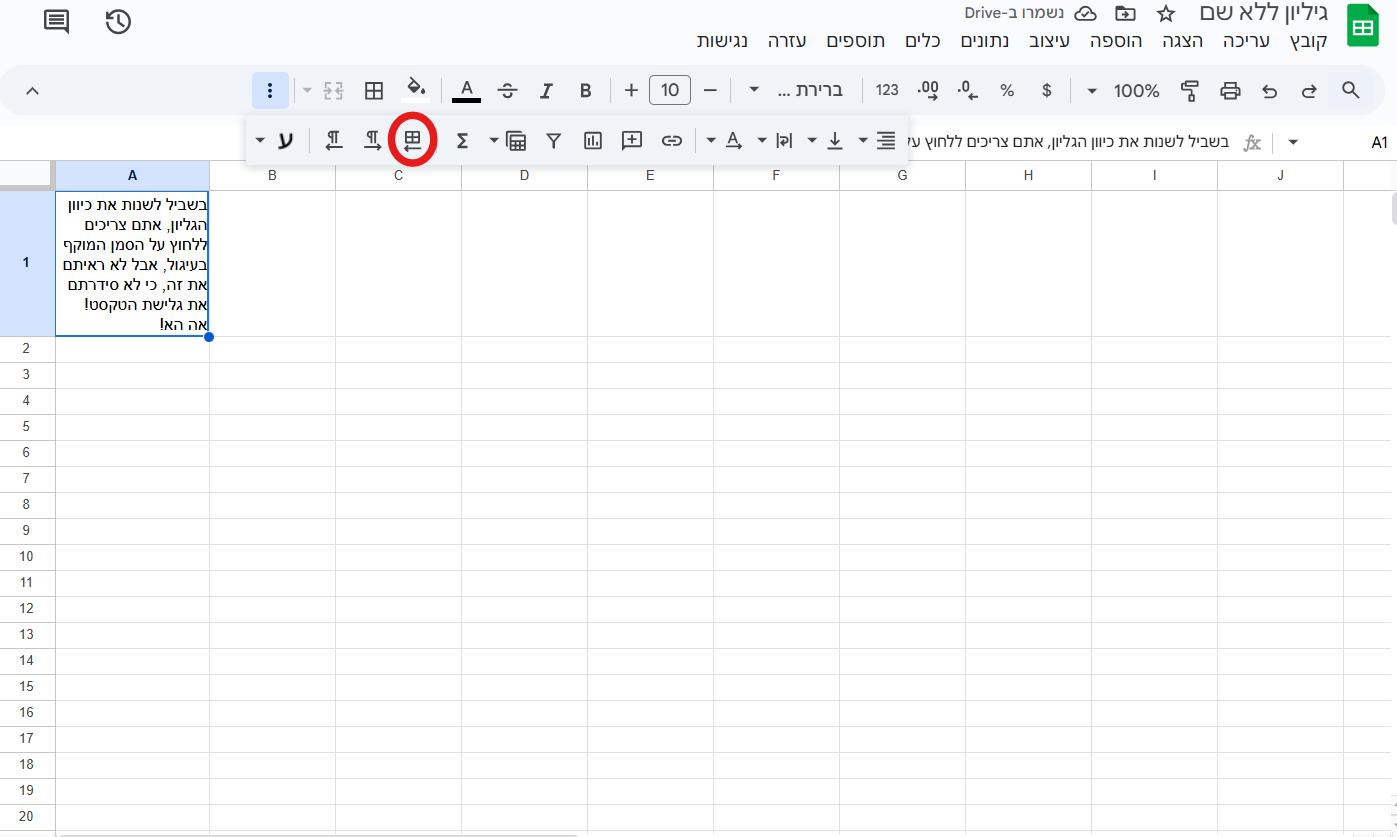
Task: Click the borders grid icon
Action: click(374, 91)
